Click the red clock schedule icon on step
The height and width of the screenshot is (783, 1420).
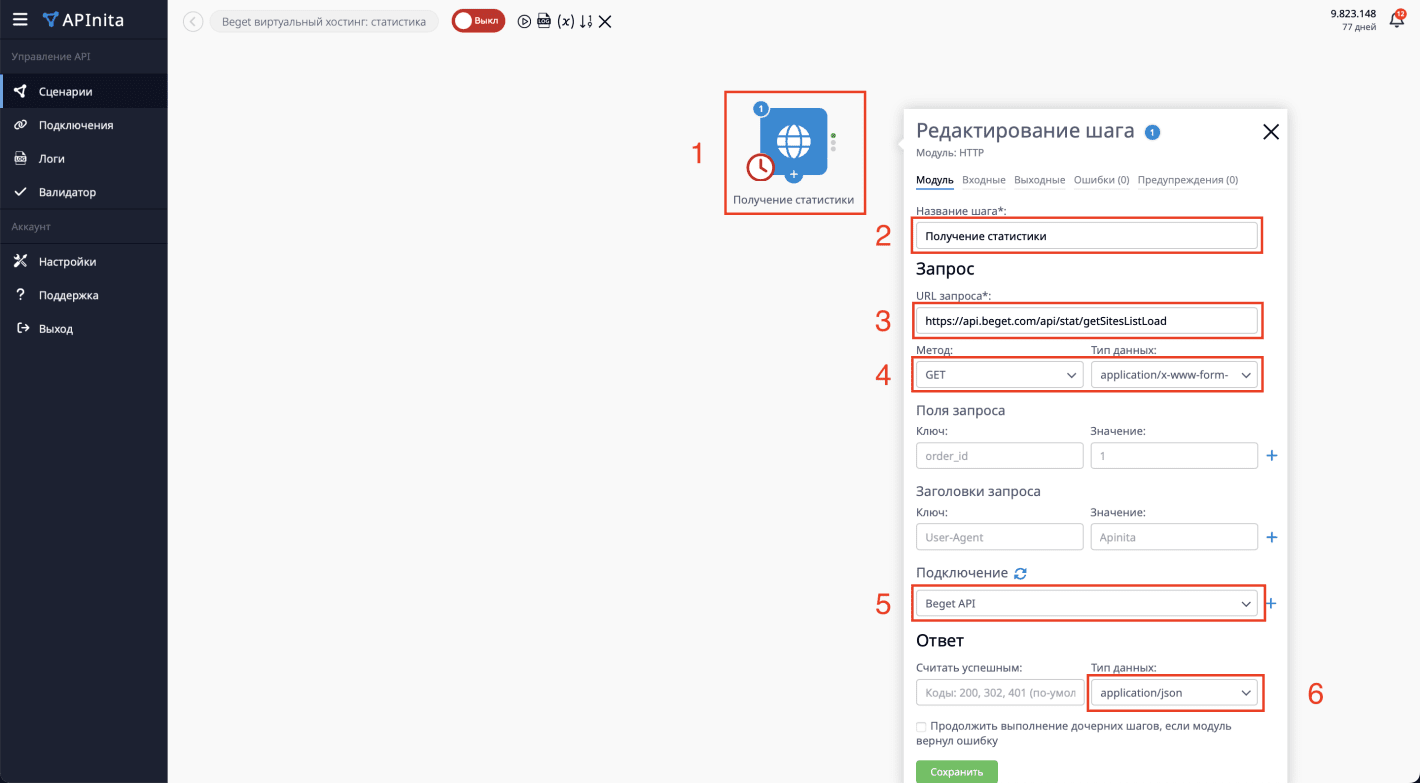tap(761, 166)
